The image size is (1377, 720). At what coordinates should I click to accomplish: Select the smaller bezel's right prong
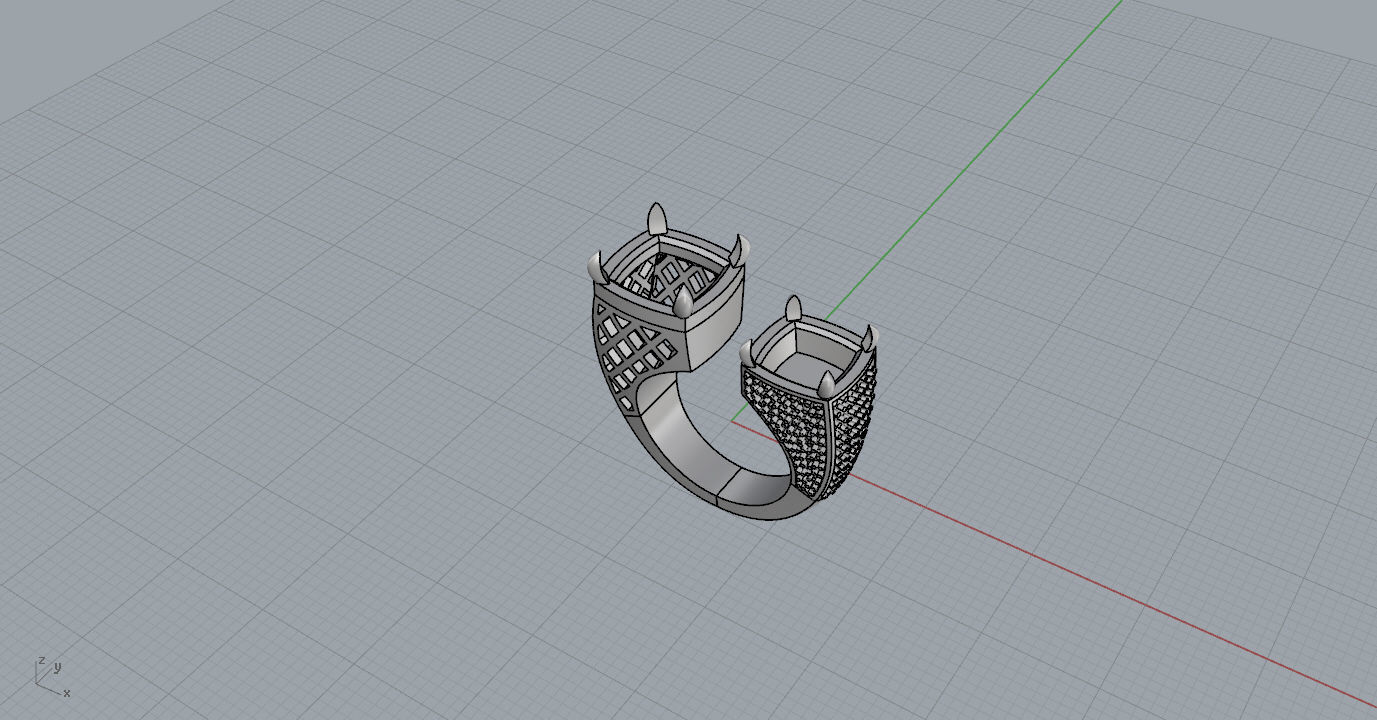pos(869,337)
